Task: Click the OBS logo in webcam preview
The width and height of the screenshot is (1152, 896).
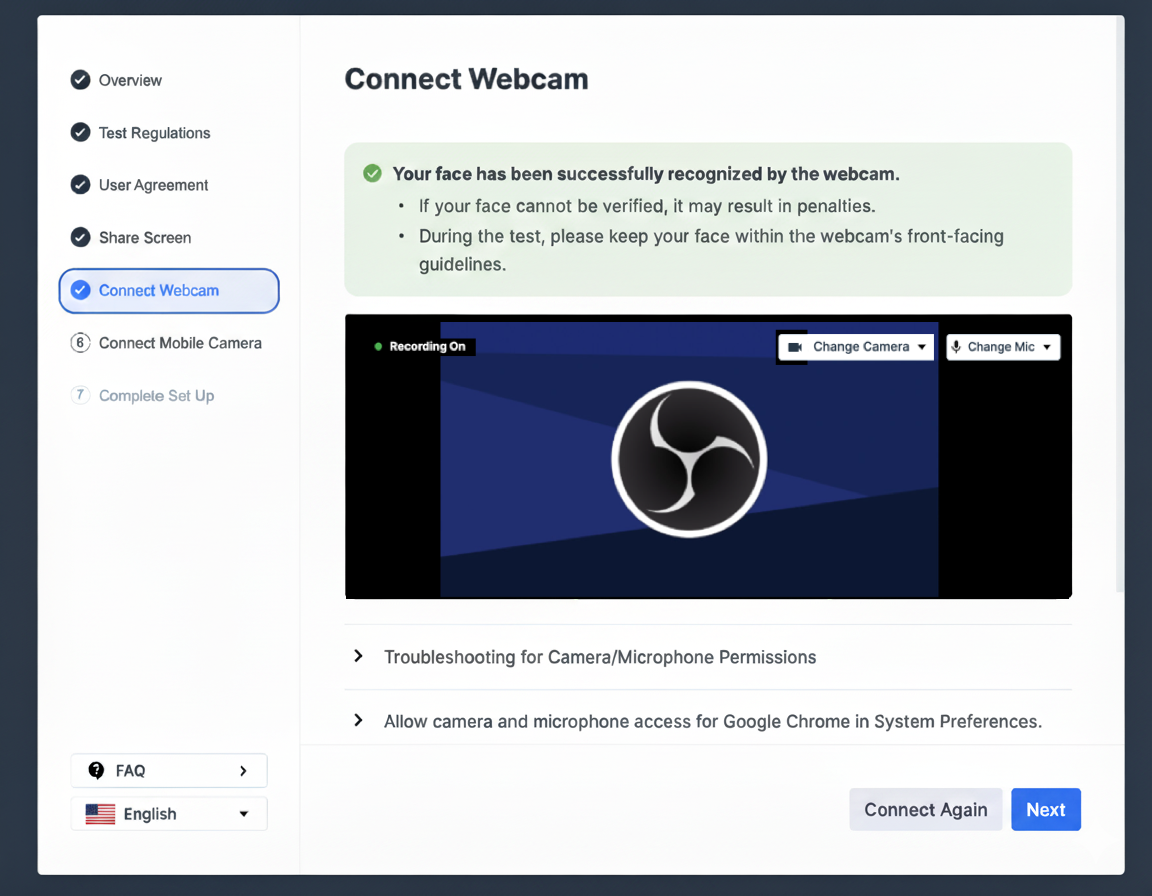Action: [689, 459]
